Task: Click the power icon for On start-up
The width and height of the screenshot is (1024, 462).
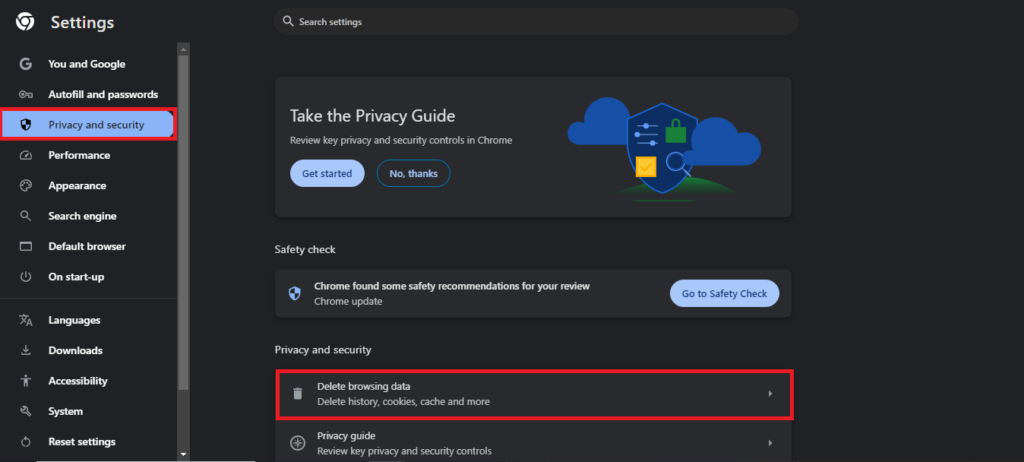Action: tap(25, 276)
